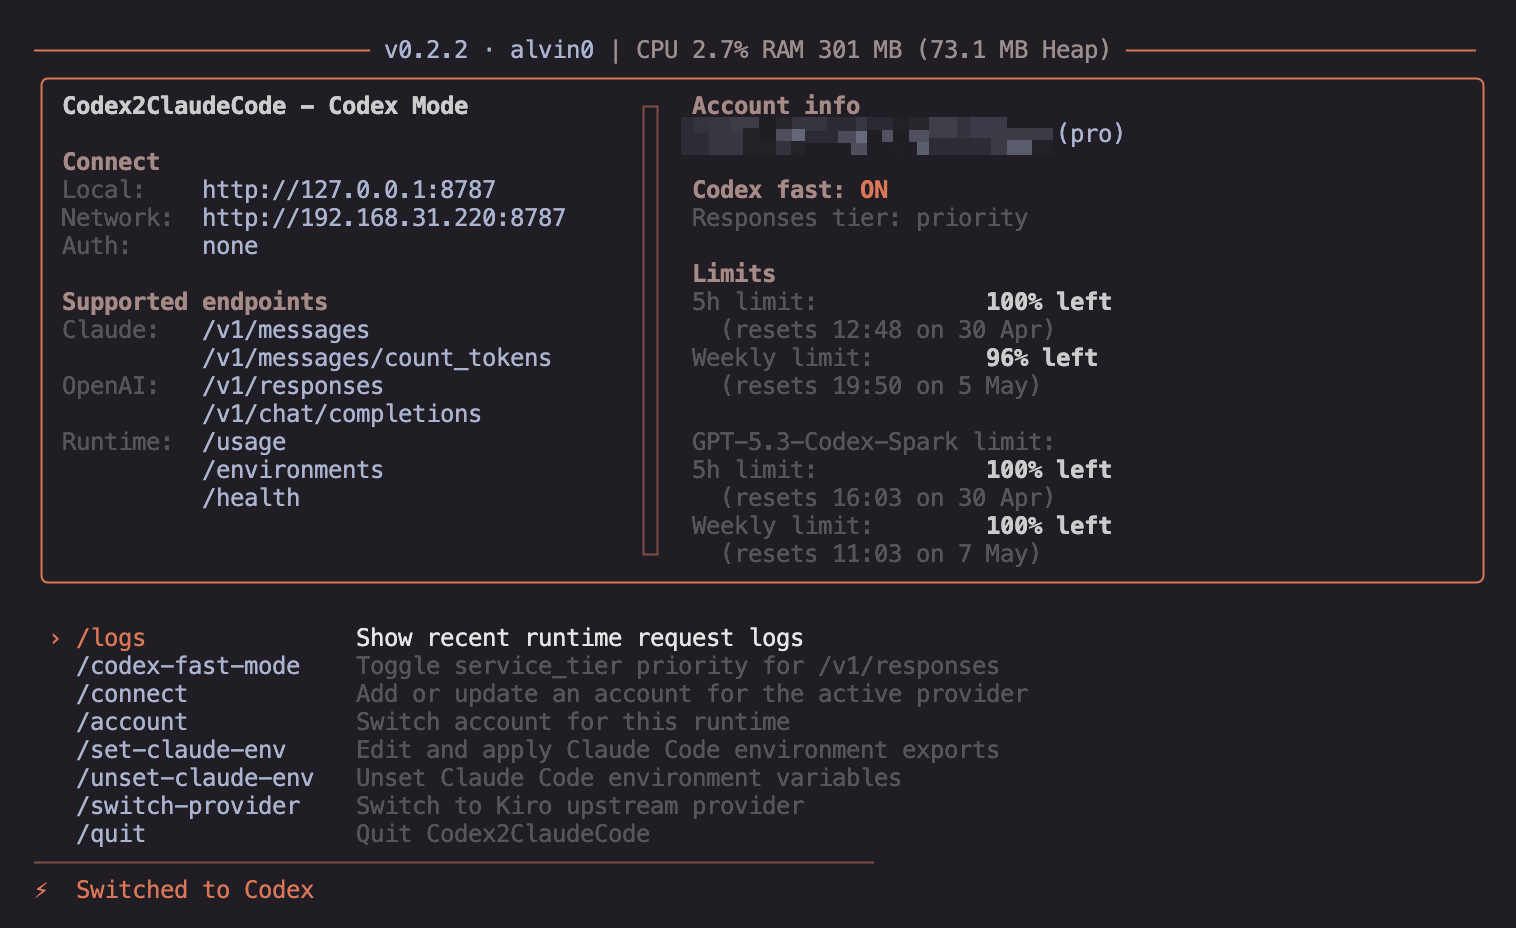Click the /v1/responses endpoint
Image resolution: width=1516 pixels, height=928 pixels.
tap(293, 386)
